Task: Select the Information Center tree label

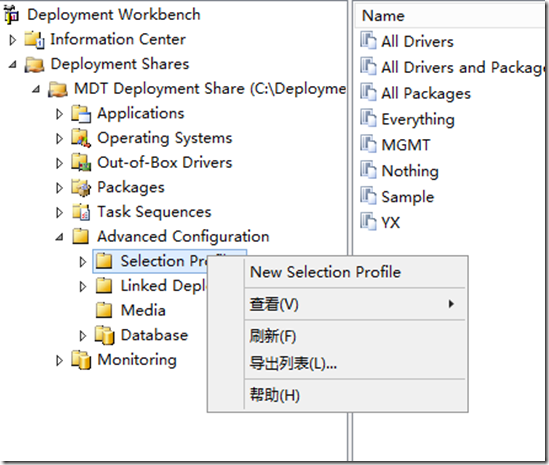Action: pyautogui.click(x=118, y=39)
